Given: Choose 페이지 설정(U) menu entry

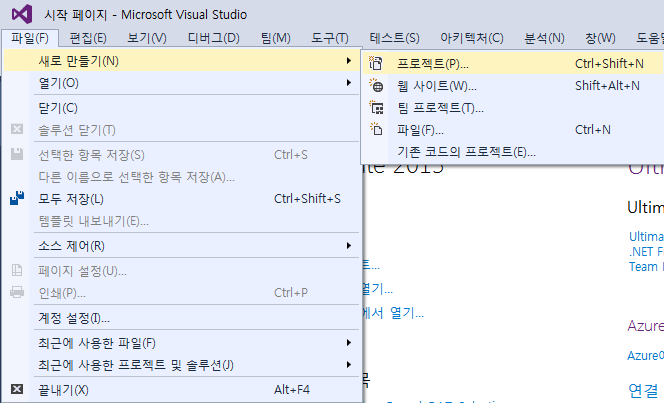Looking at the screenshot, I should point(182,271).
